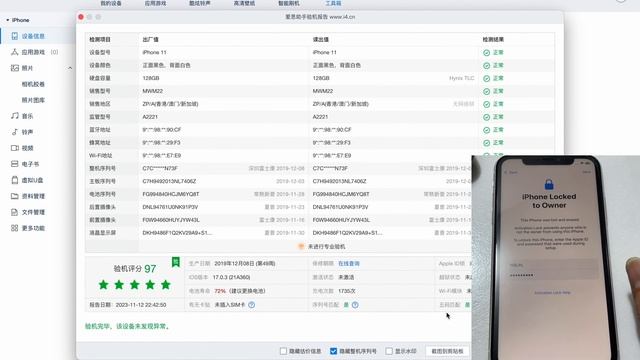Click help icon next to 序列号匹配

[355, 305]
